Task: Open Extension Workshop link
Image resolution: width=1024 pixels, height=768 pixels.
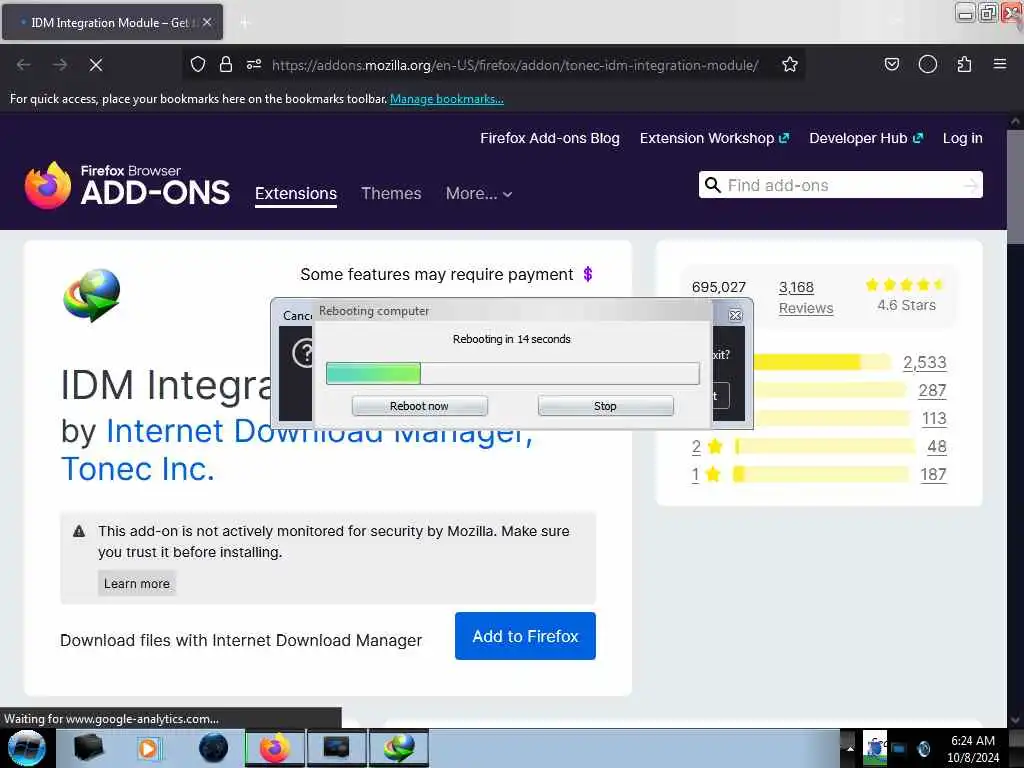Action: tap(714, 138)
